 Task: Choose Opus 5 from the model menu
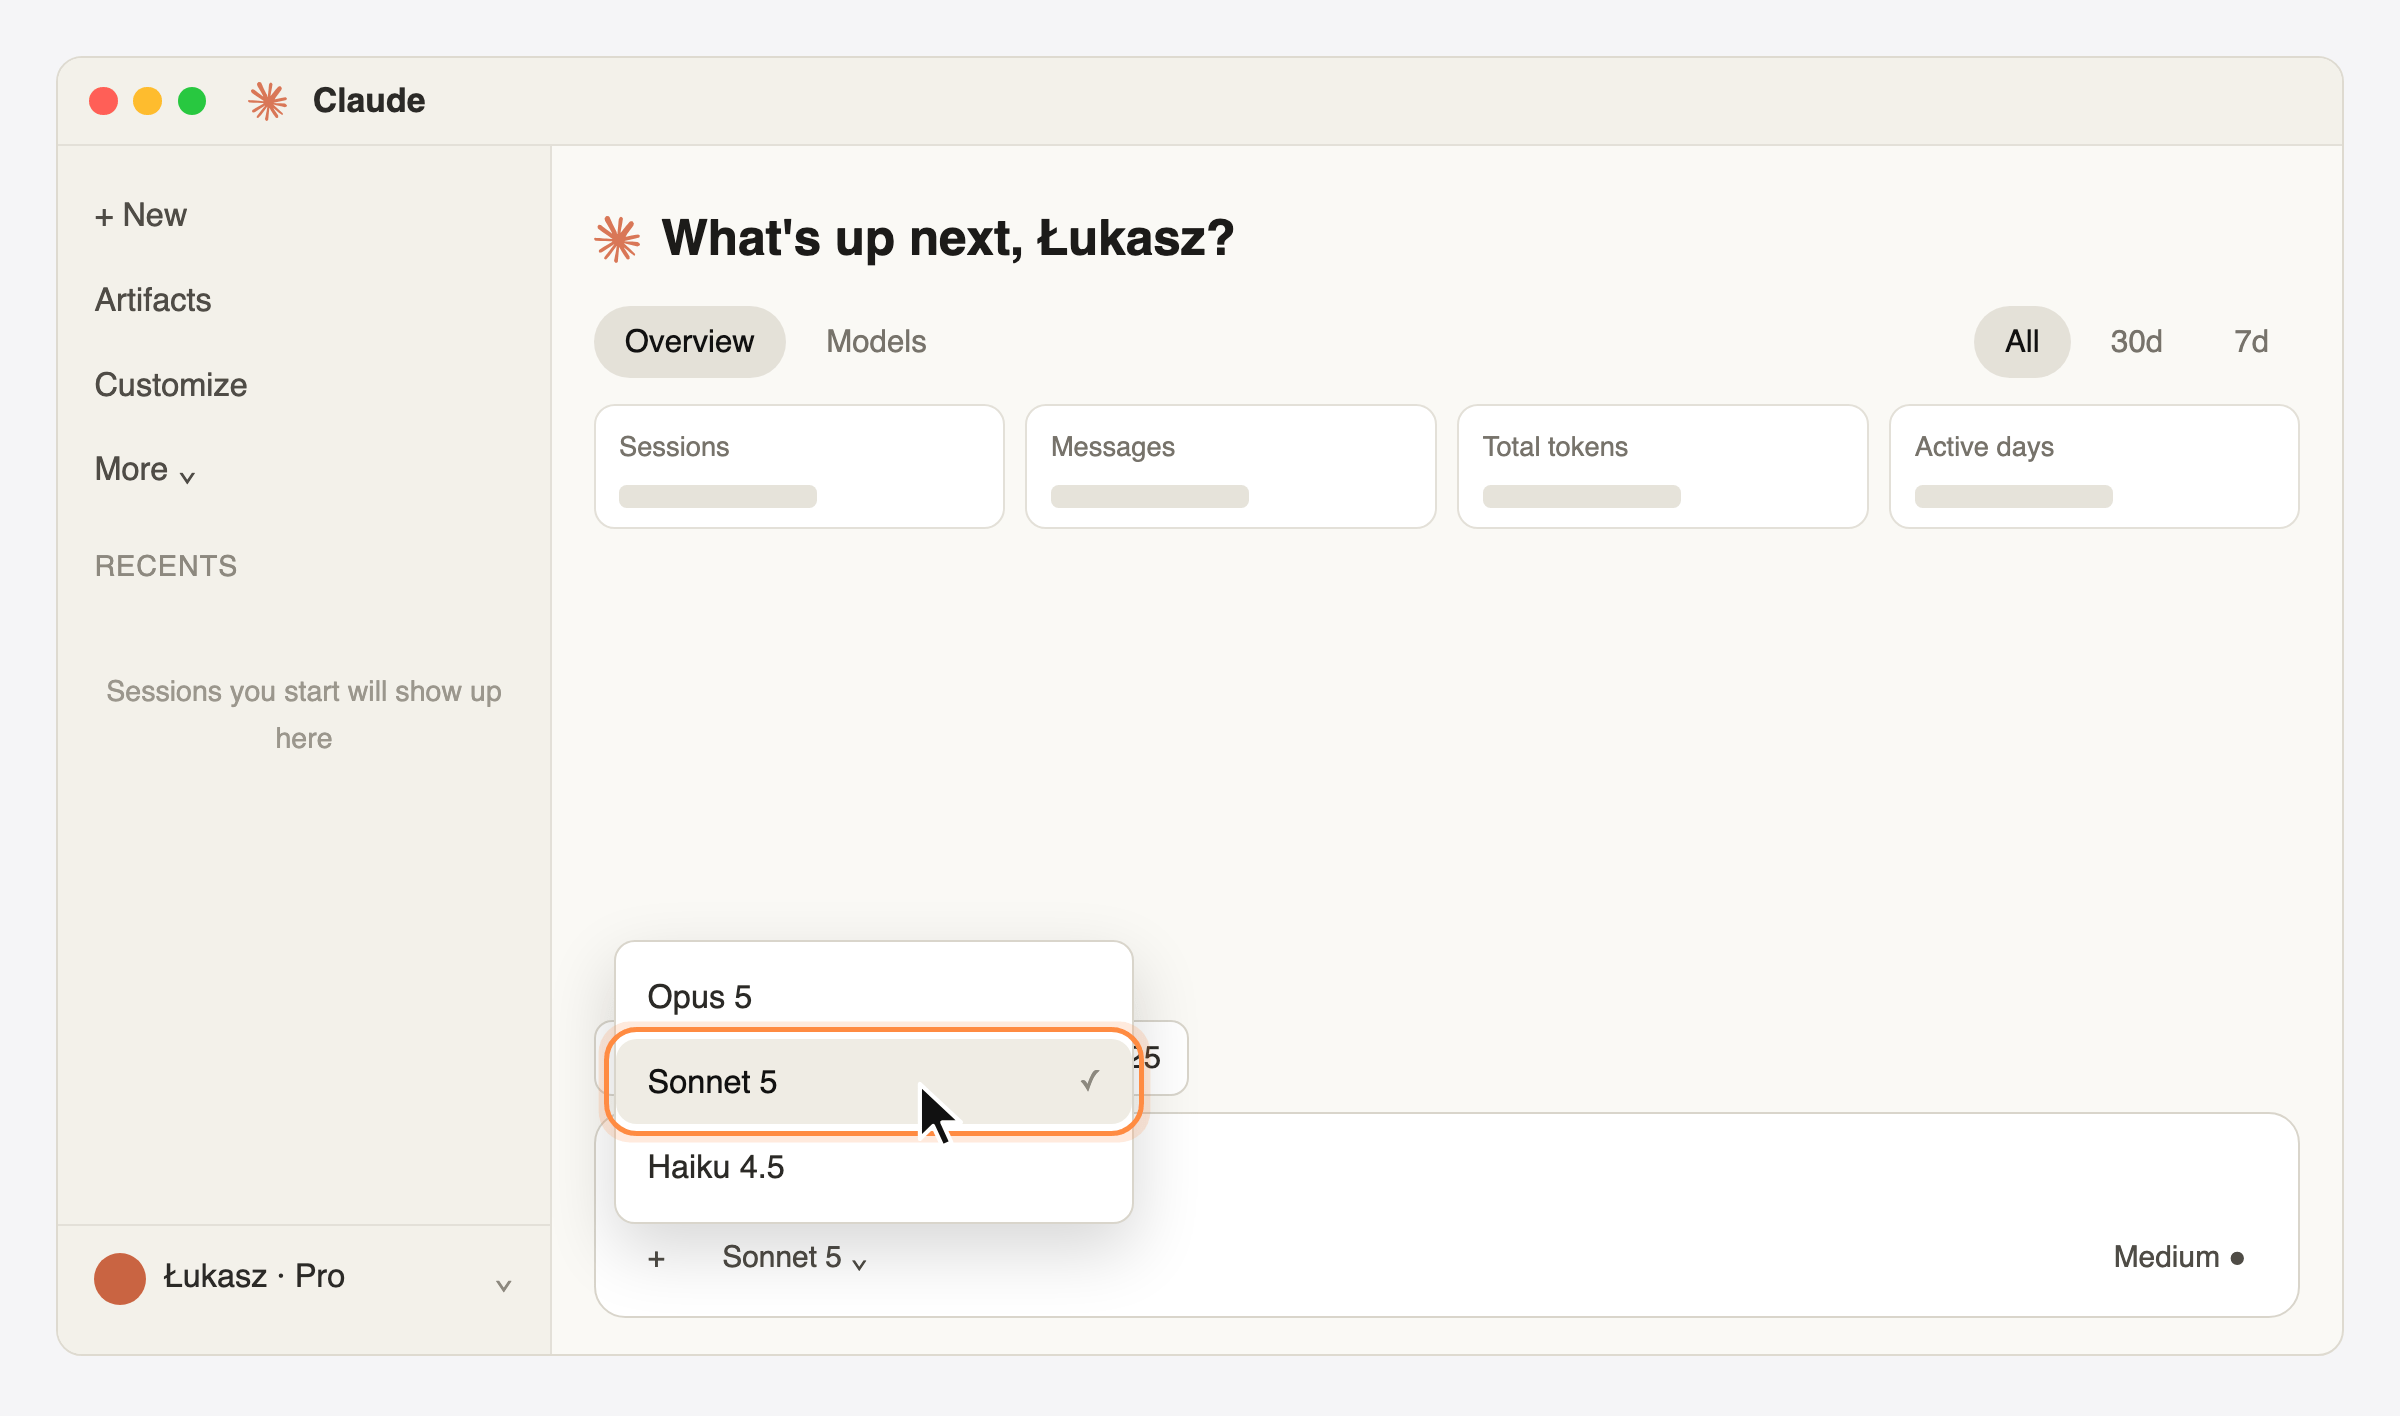(874, 997)
